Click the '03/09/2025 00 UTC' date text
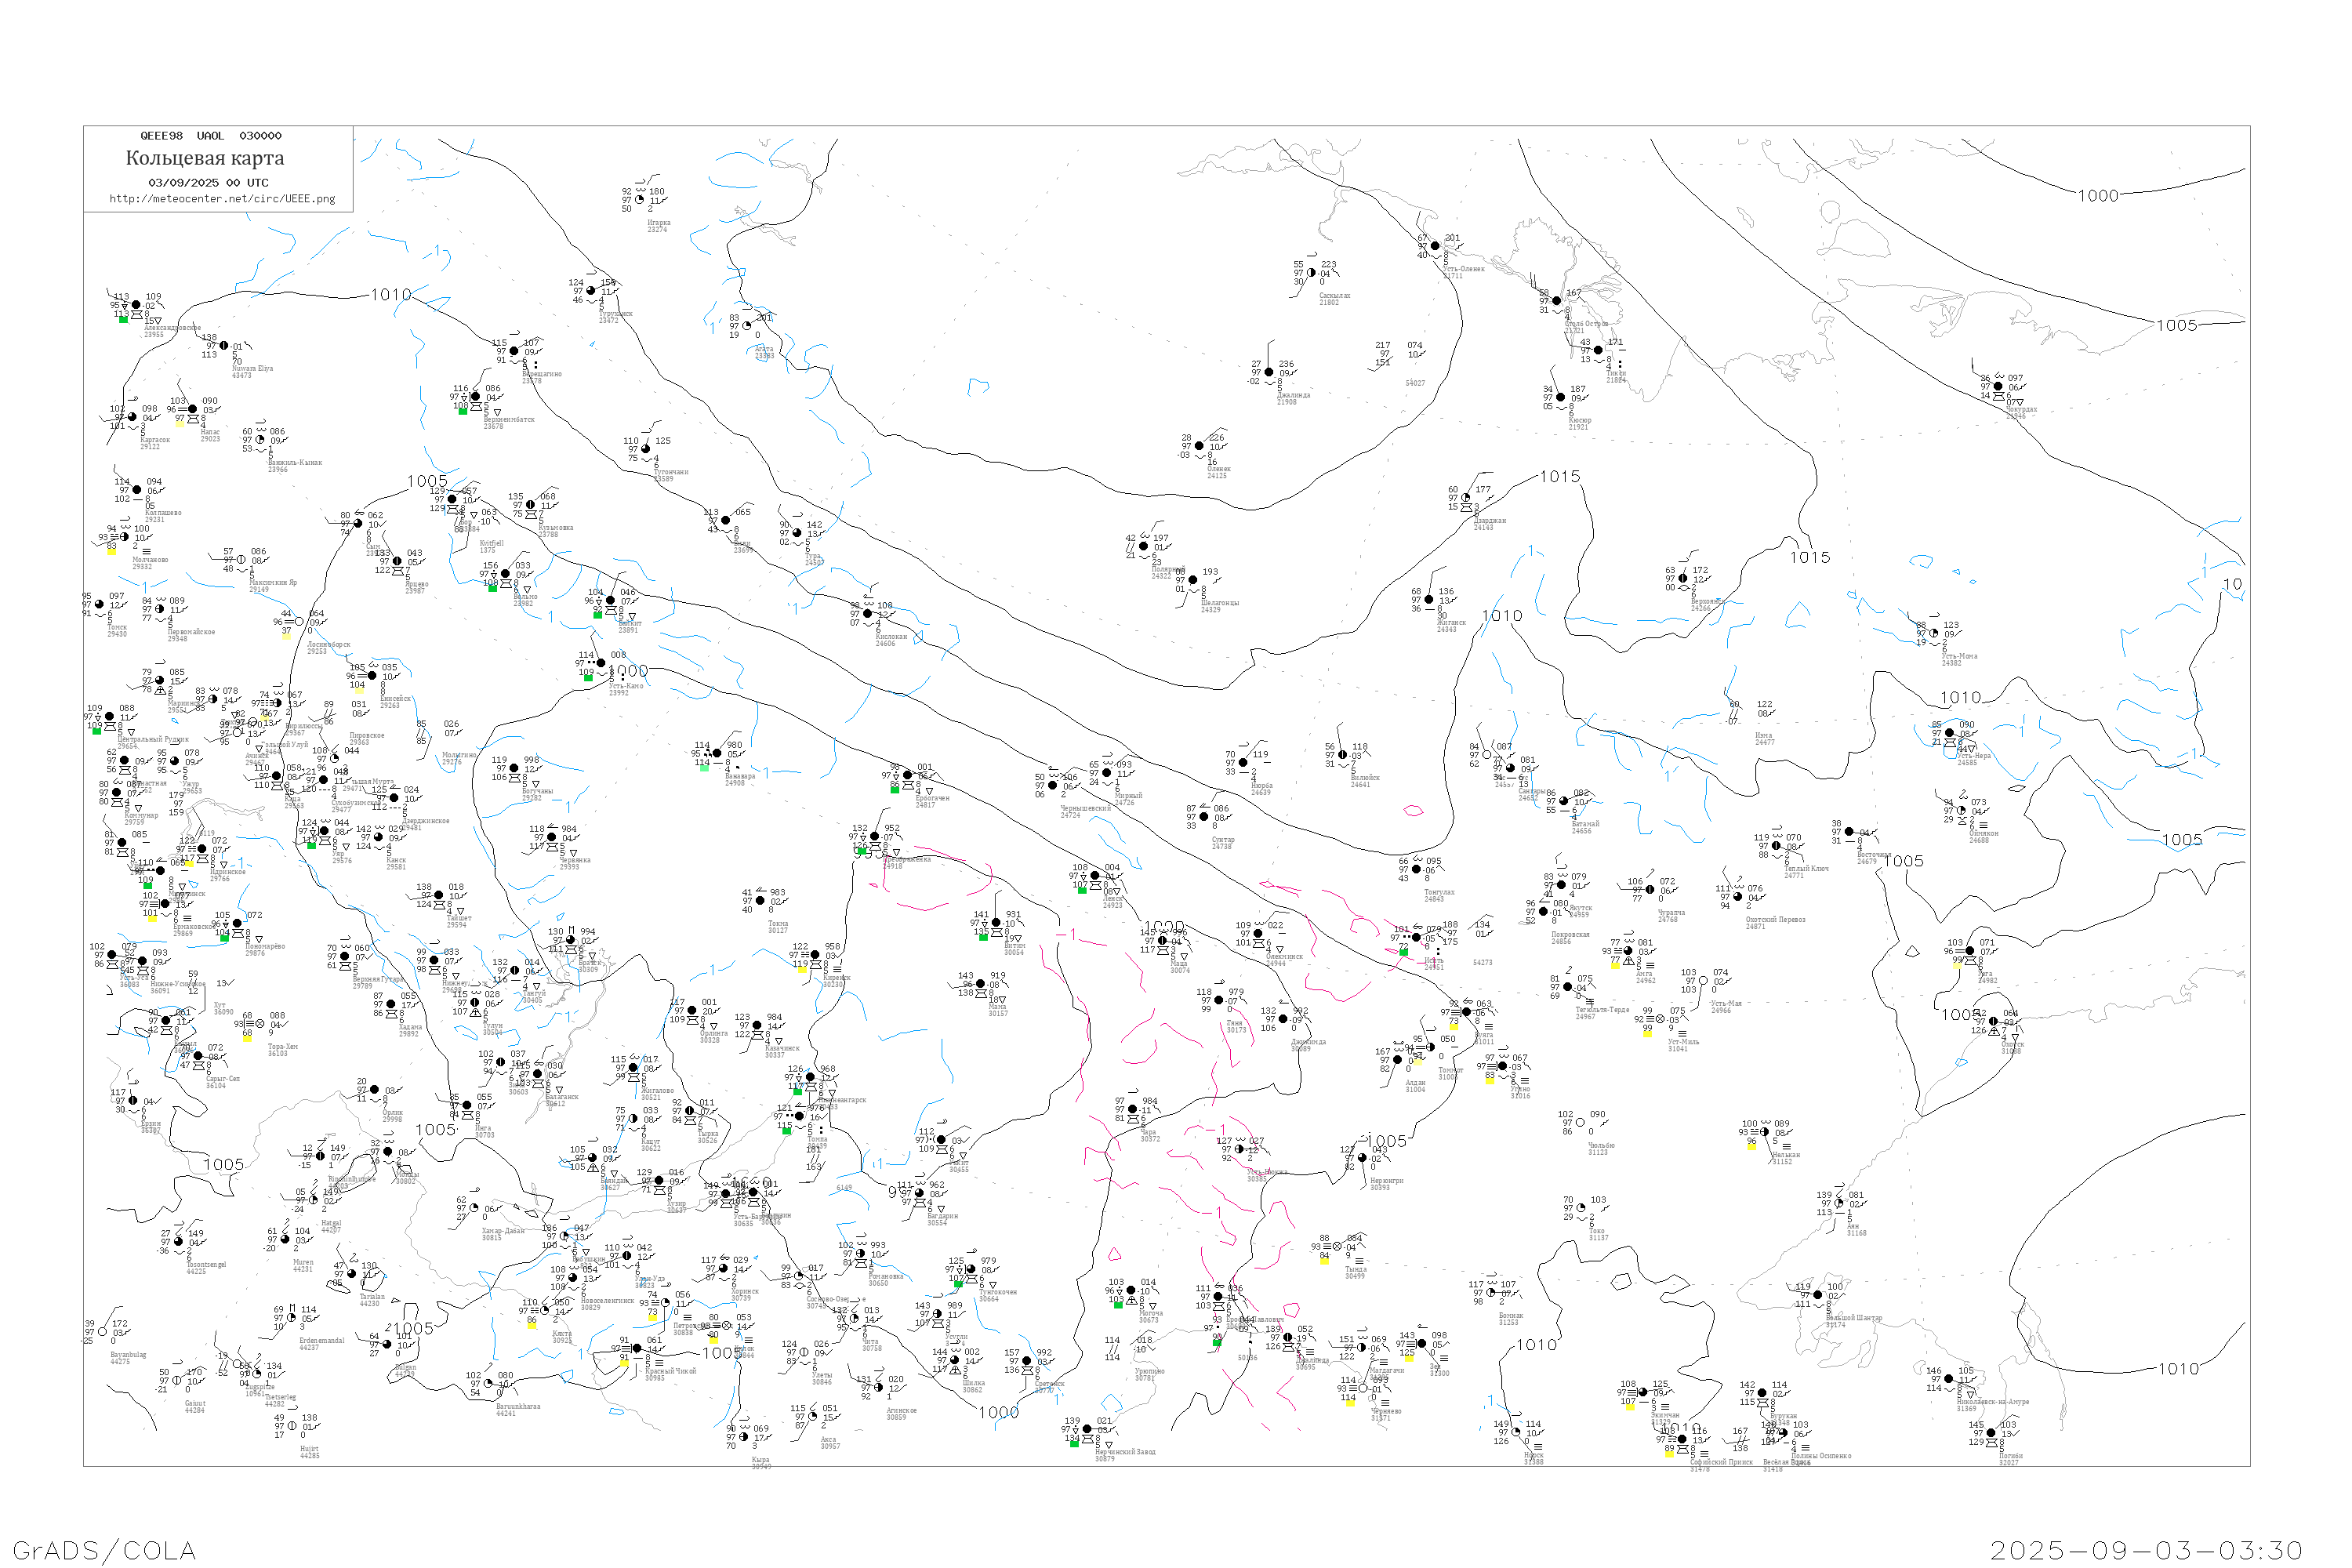2352x1568 pixels. tap(208, 183)
